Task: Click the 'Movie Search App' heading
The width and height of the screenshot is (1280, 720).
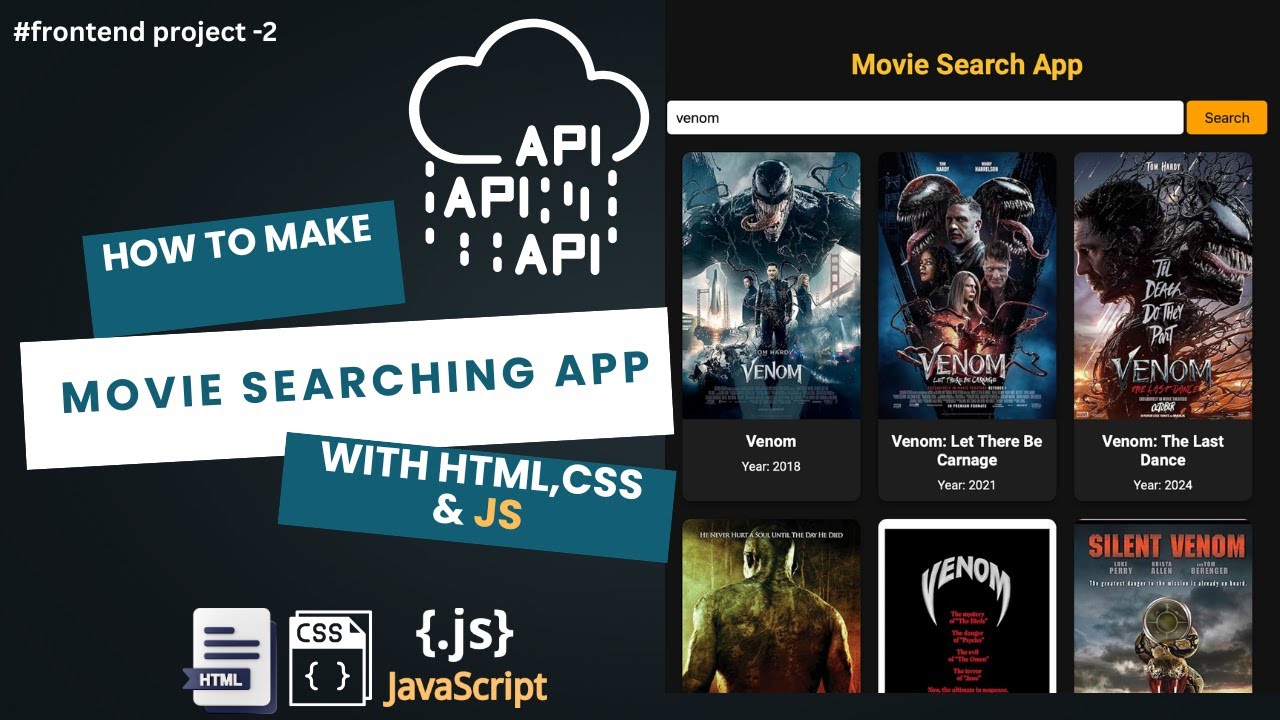Action: coord(967,65)
